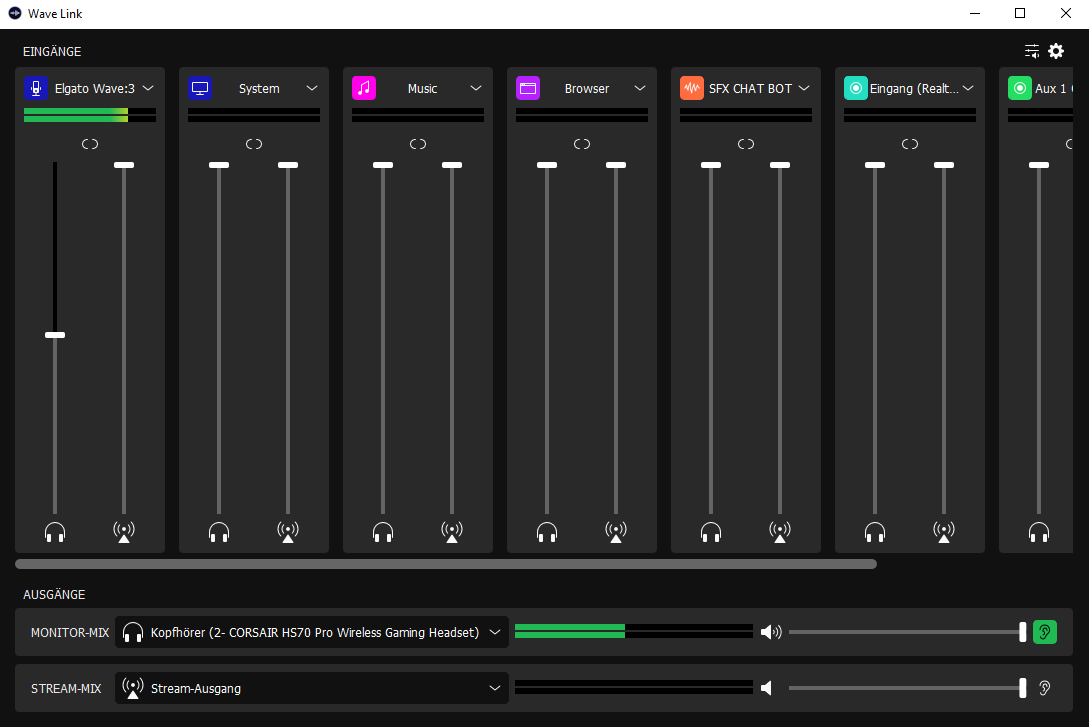Screen dimensions: 1089x727
Task: Toggle the green monitor mix listen ear
Action: [1044, 632]
